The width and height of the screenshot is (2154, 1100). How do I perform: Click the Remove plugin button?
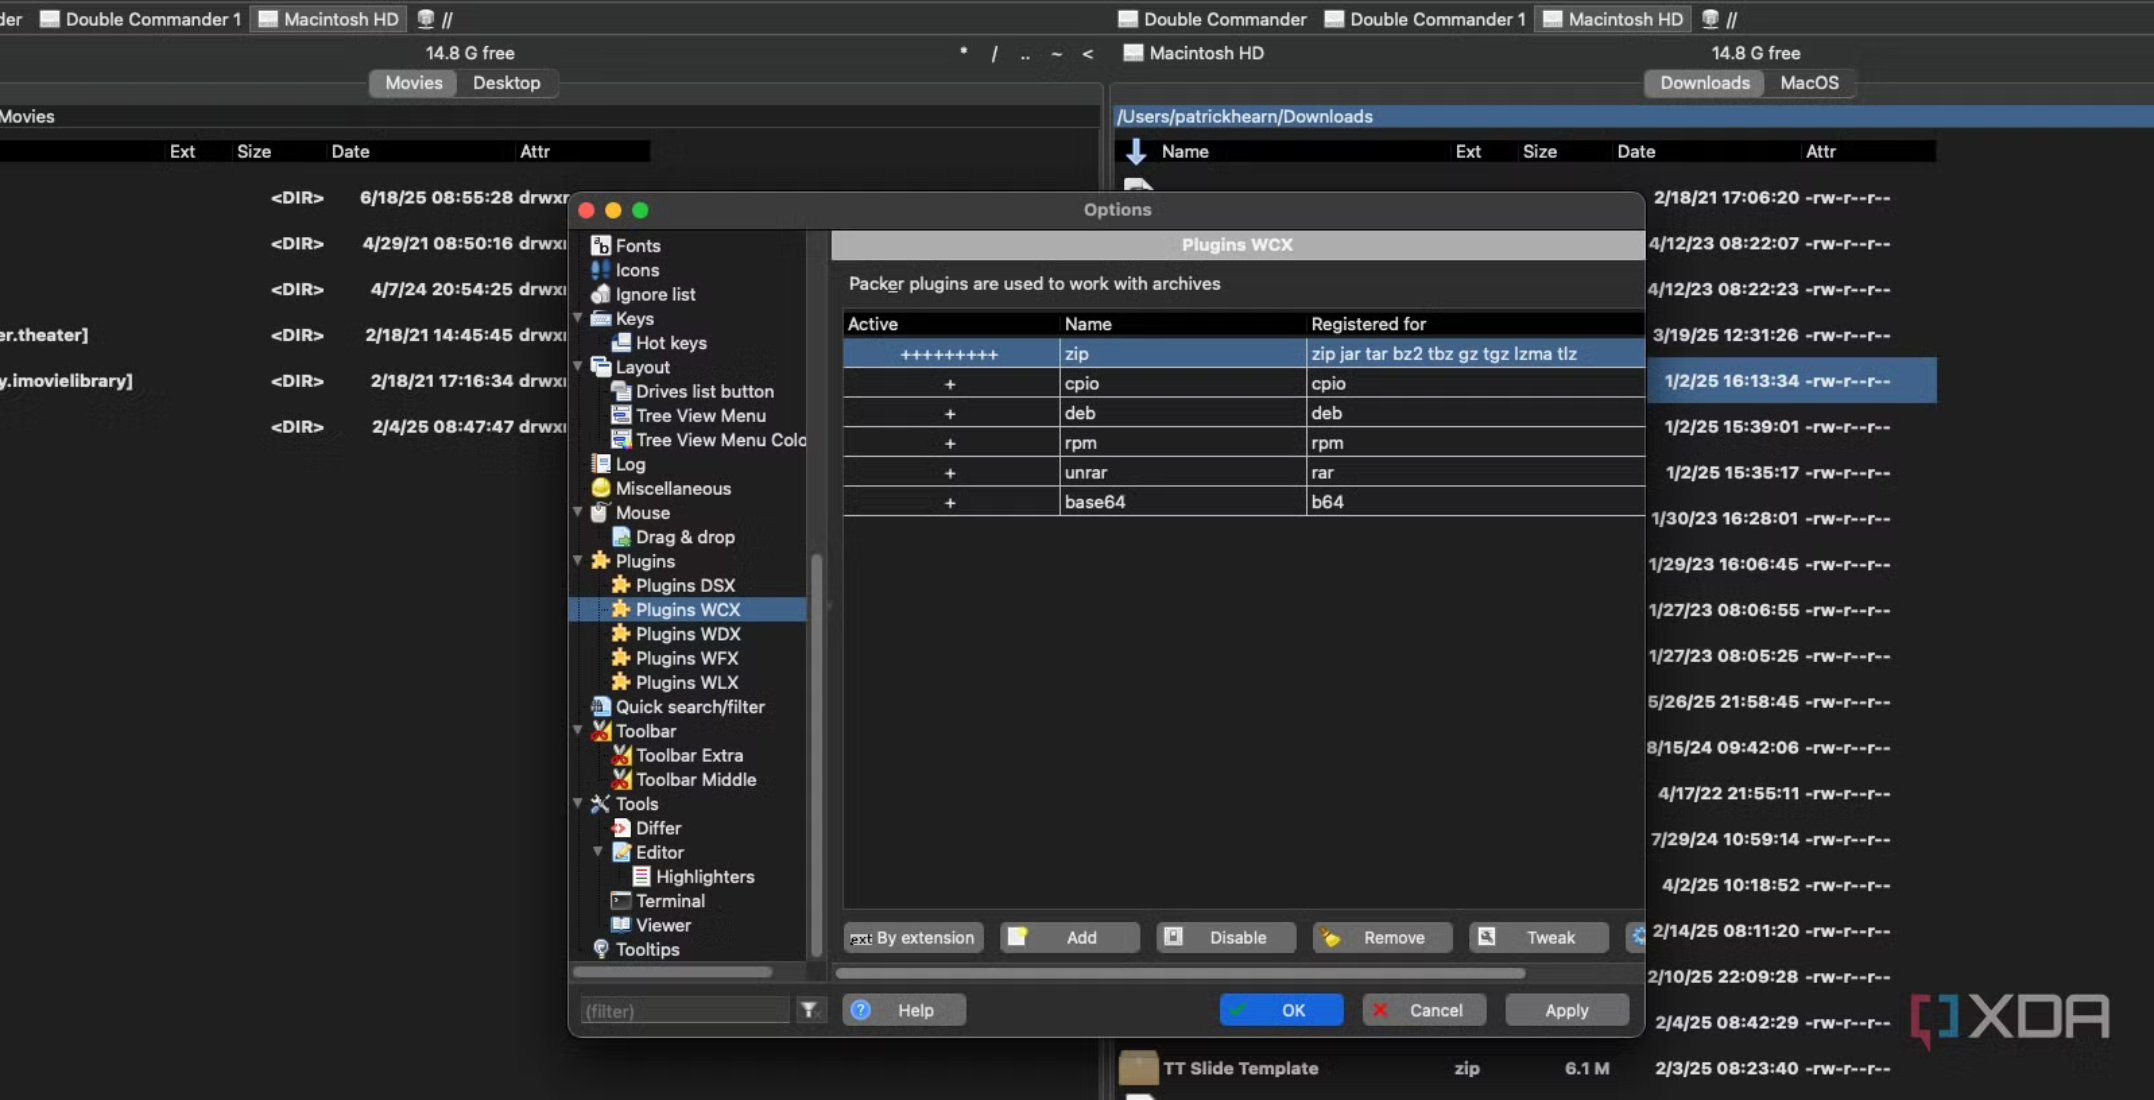pos(1382,938)
